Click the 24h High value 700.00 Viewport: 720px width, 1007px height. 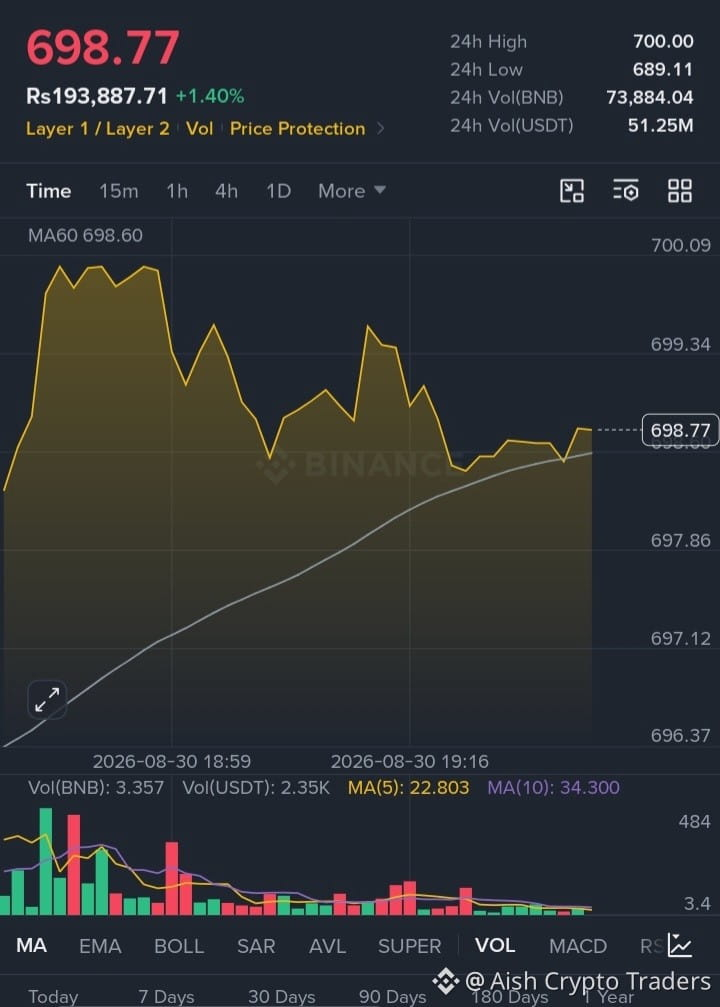coord(663,41)
